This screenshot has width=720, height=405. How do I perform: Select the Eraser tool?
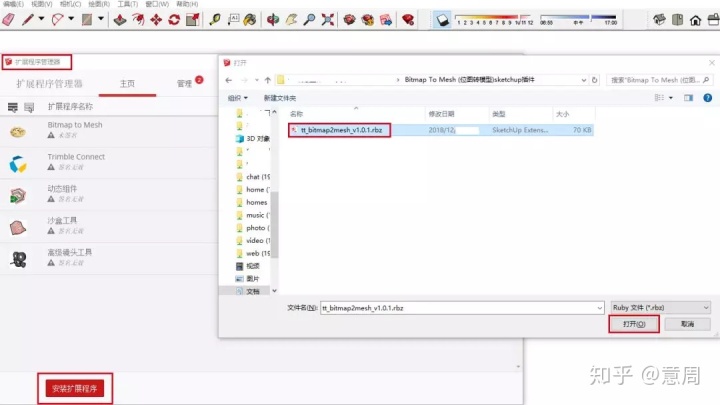click(9, 19)
